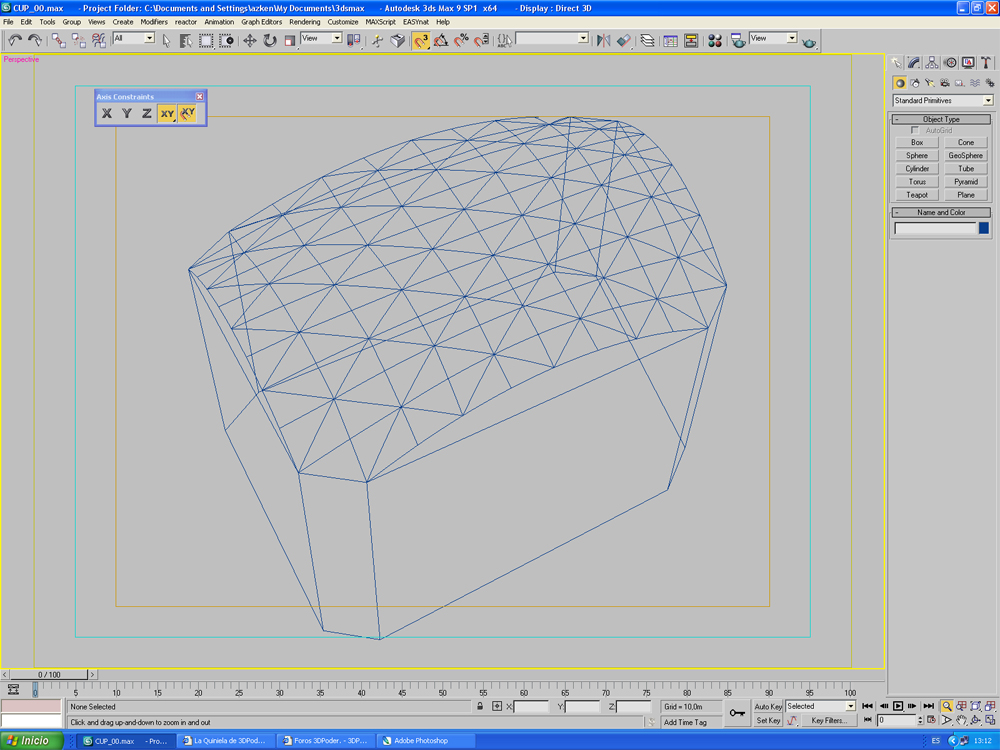Click the Align tool icon
Viewport: 1000px width, 750px height.
624,41
